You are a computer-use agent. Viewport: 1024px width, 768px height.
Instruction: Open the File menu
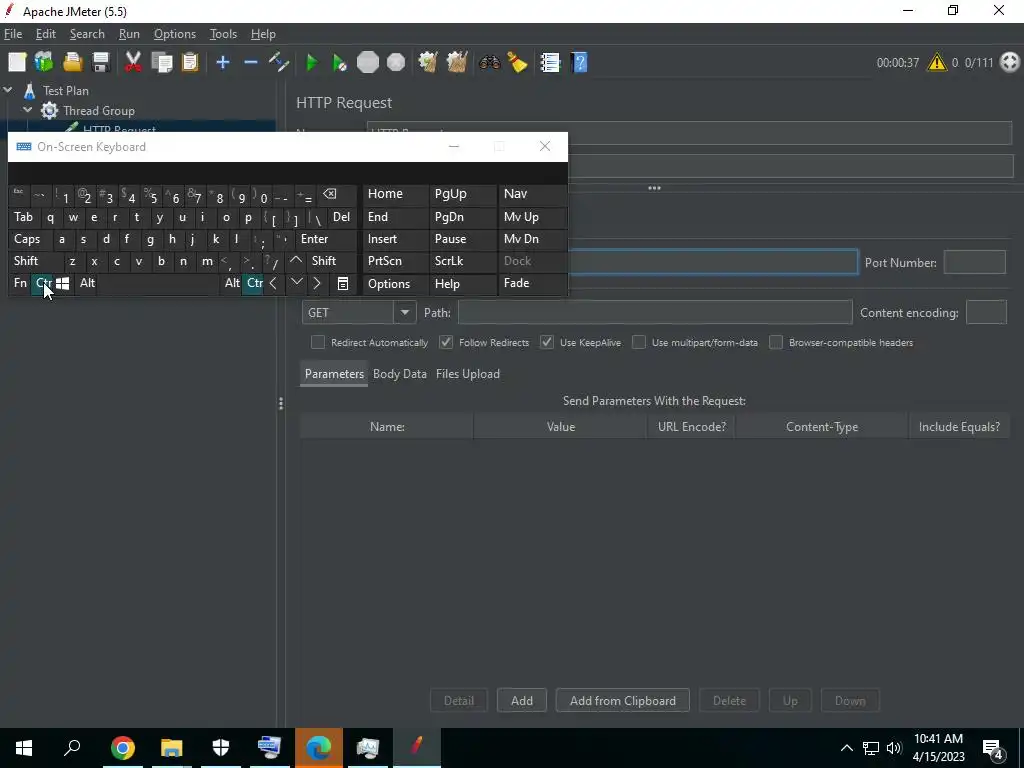coord(13,34)
